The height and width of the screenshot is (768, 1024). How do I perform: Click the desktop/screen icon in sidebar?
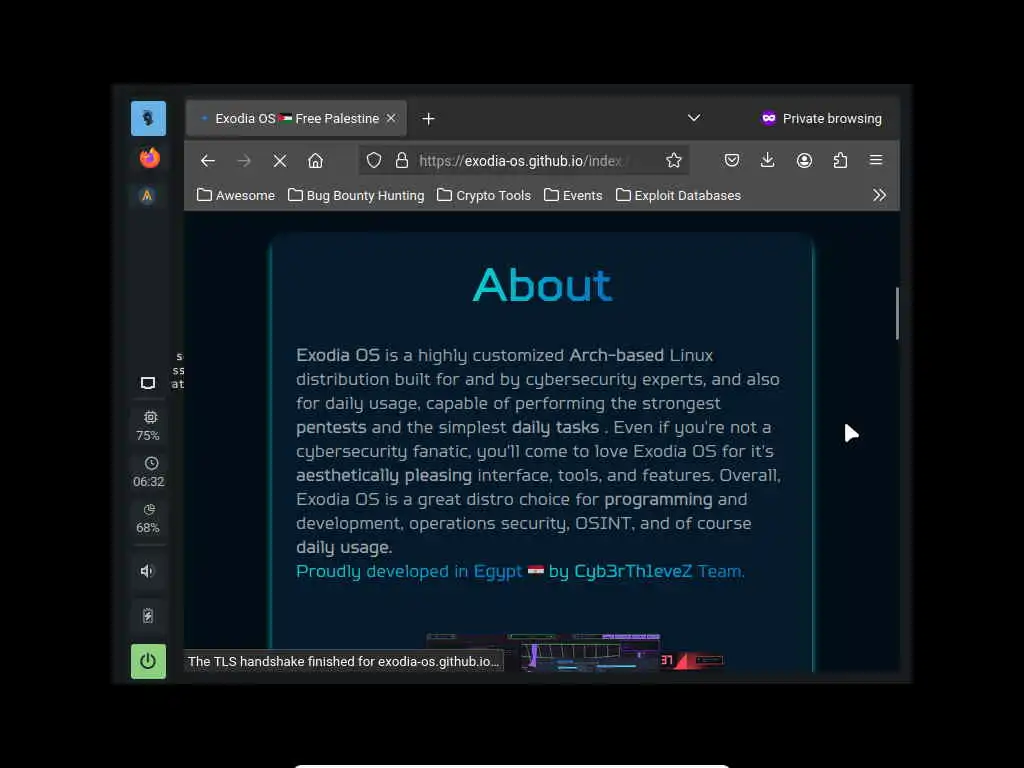click(148, 383)
